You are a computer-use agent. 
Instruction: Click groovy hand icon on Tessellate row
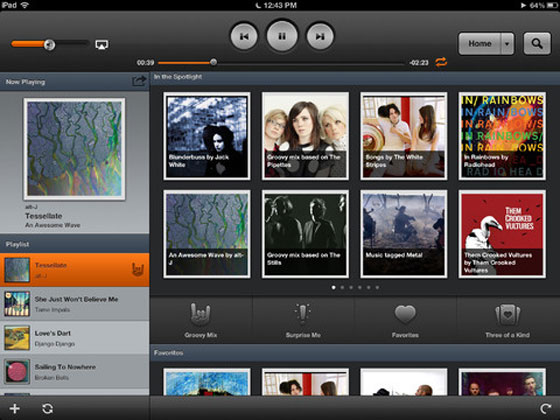(x=138, y=270)
